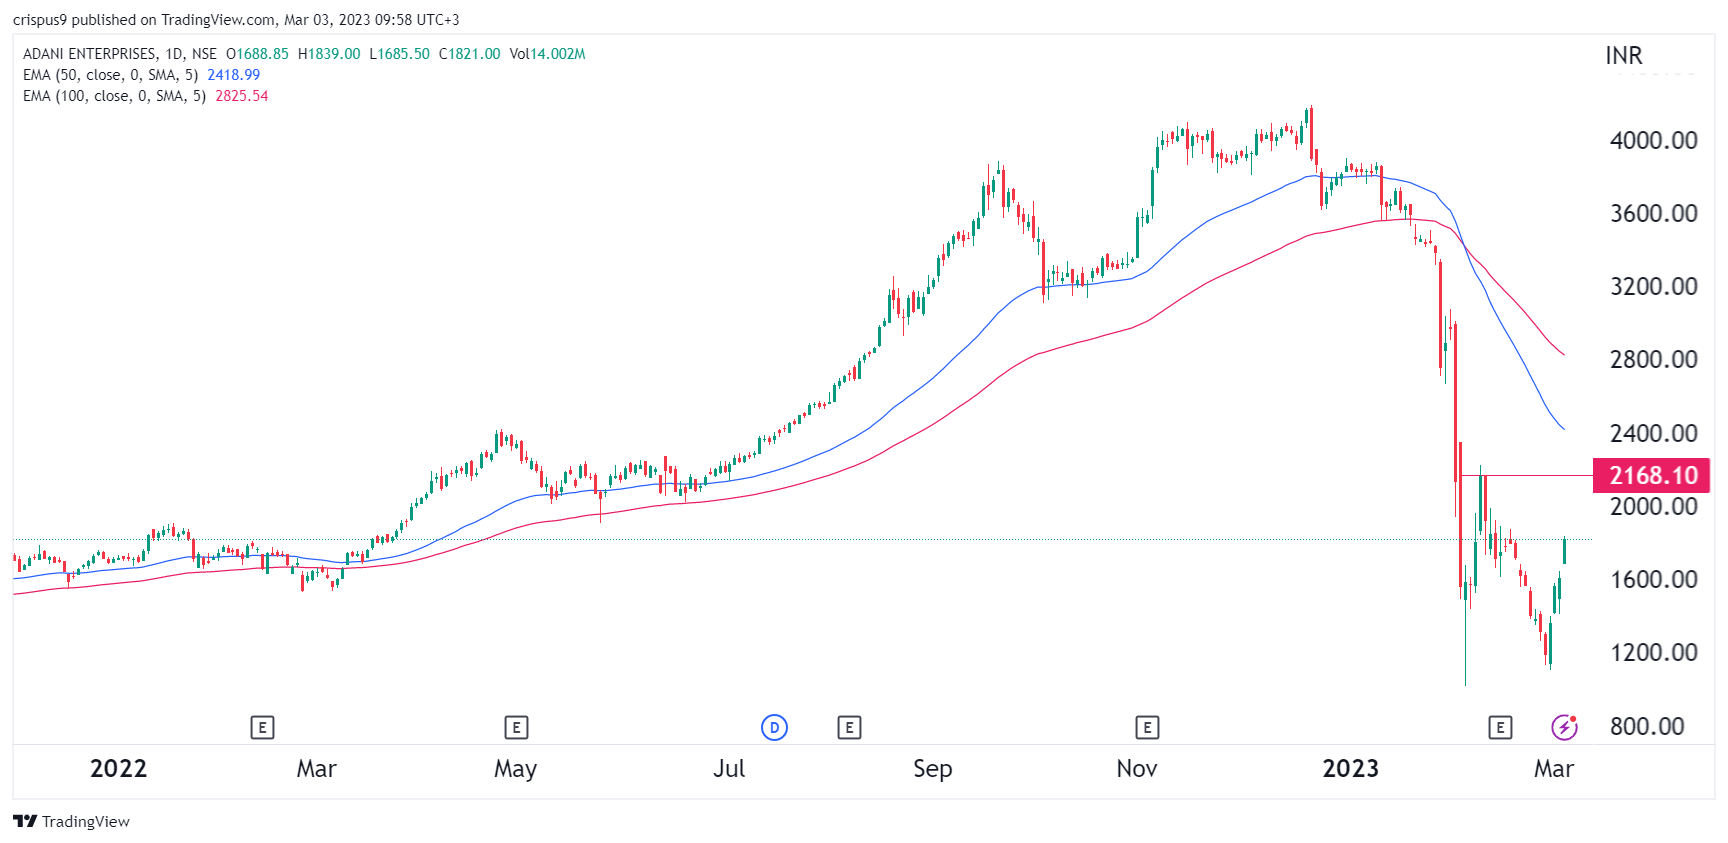Click the 2022 label on time axis
1728x843 pixels.
[118, 768]
